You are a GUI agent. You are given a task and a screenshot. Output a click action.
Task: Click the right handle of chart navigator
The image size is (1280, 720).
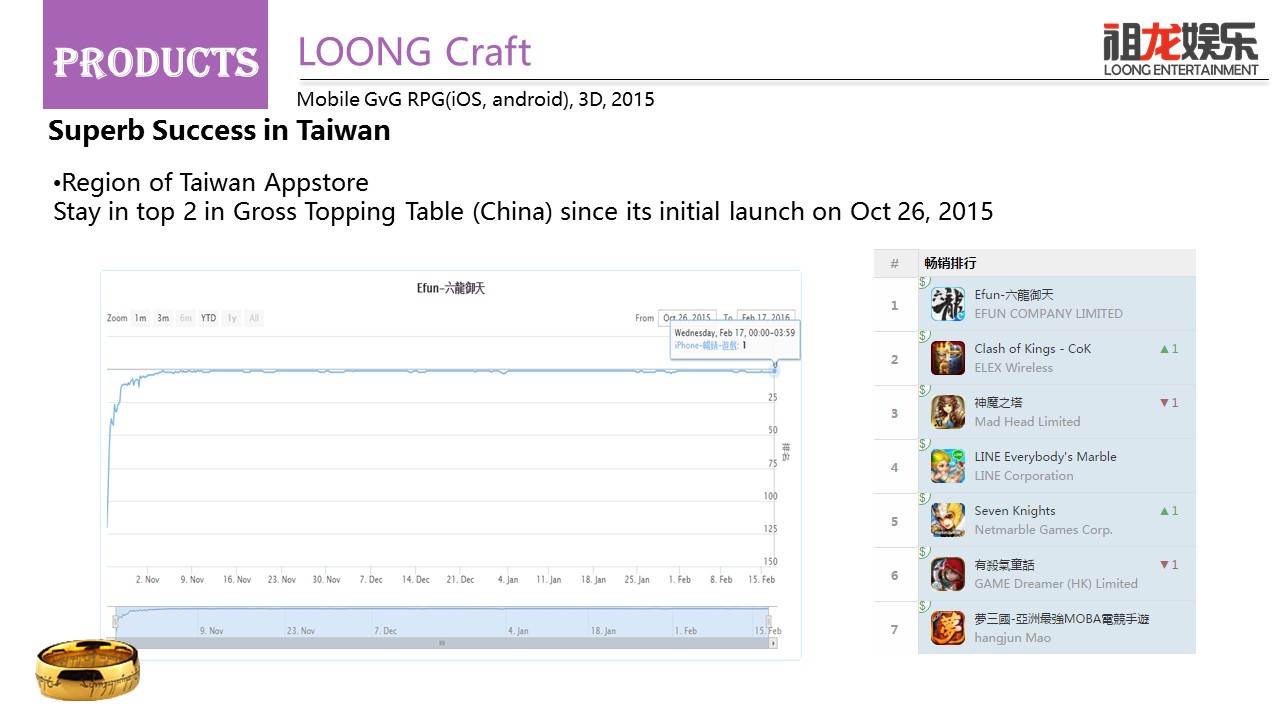tap(769, 621)
